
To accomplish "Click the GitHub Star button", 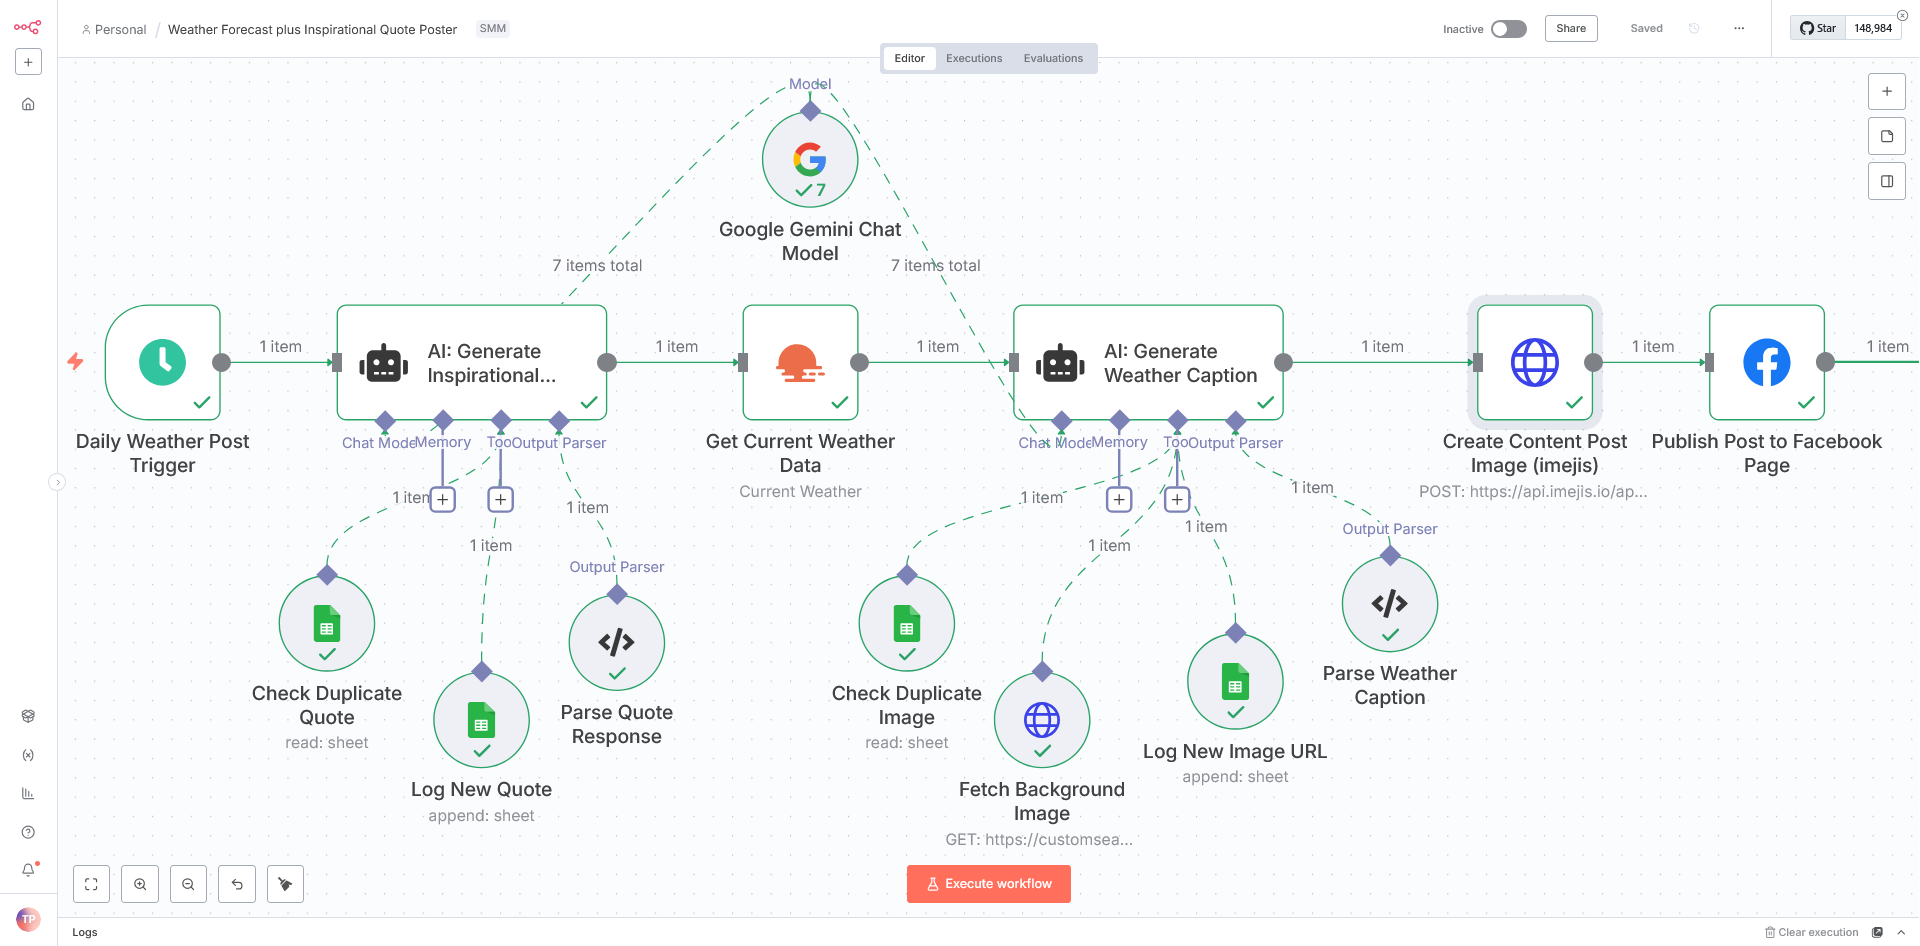I will click(1818, 28).
